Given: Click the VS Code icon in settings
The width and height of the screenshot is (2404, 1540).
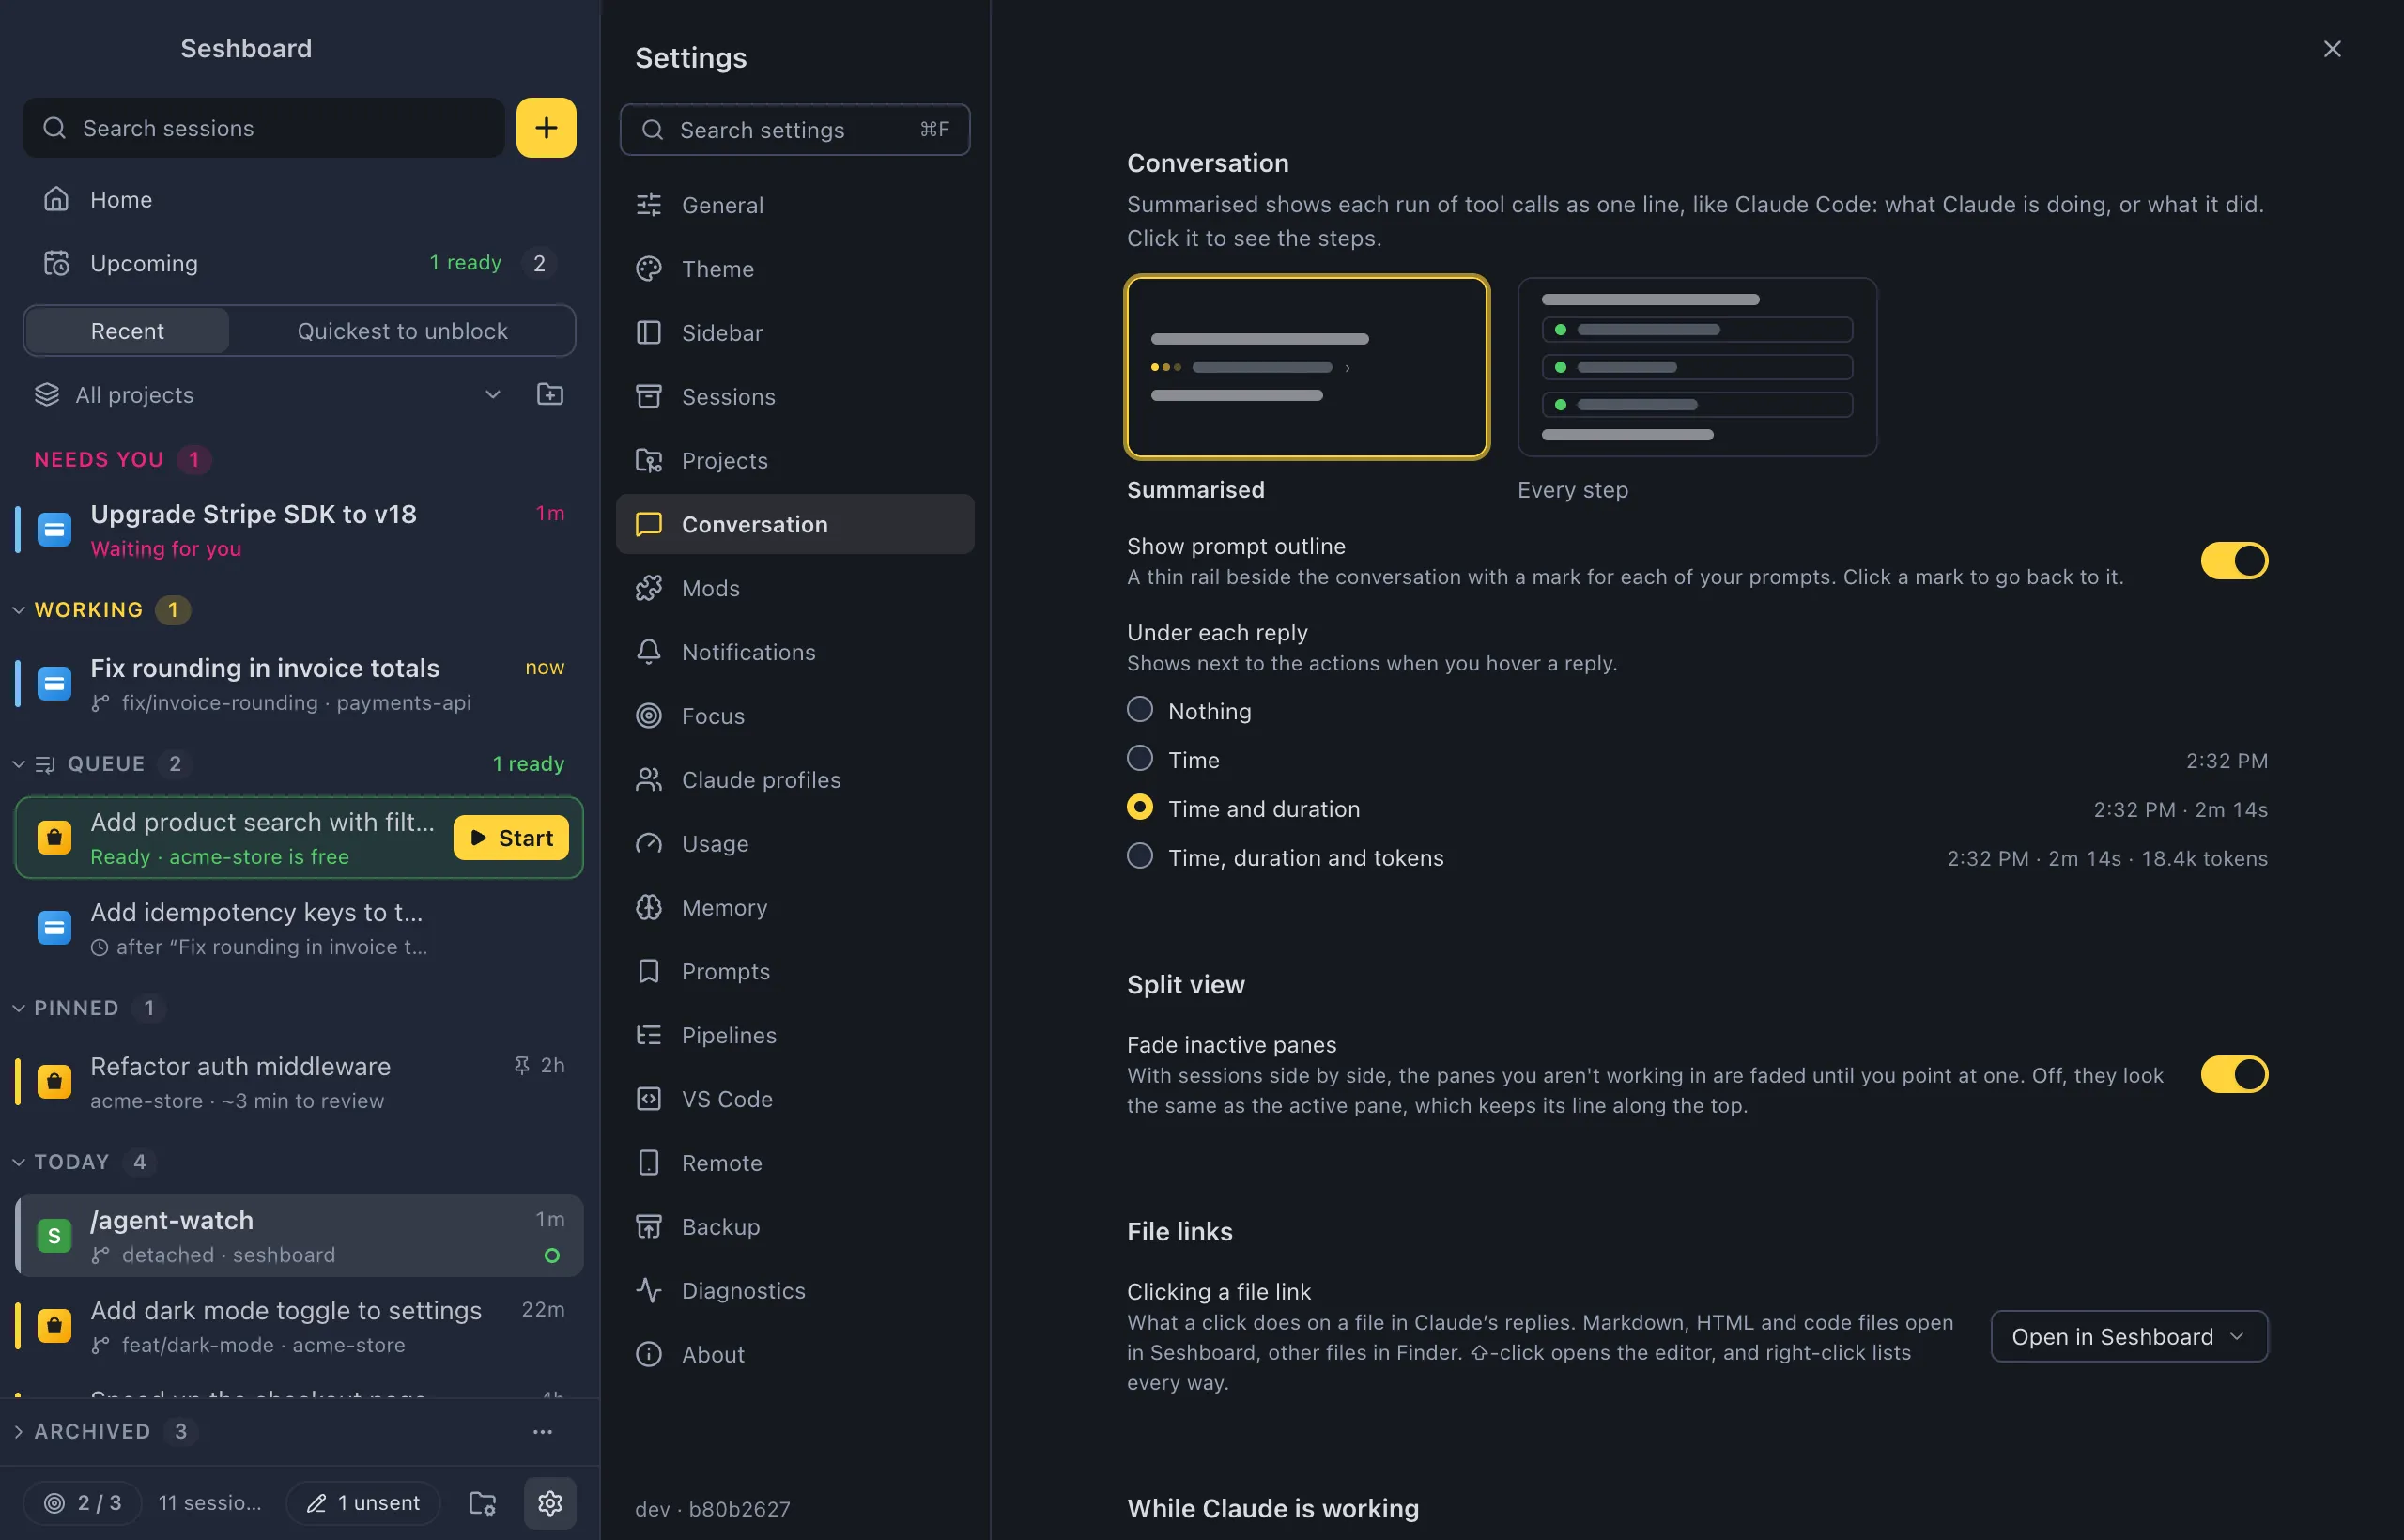Looking at the screenshot, I should pos(649,1098).
